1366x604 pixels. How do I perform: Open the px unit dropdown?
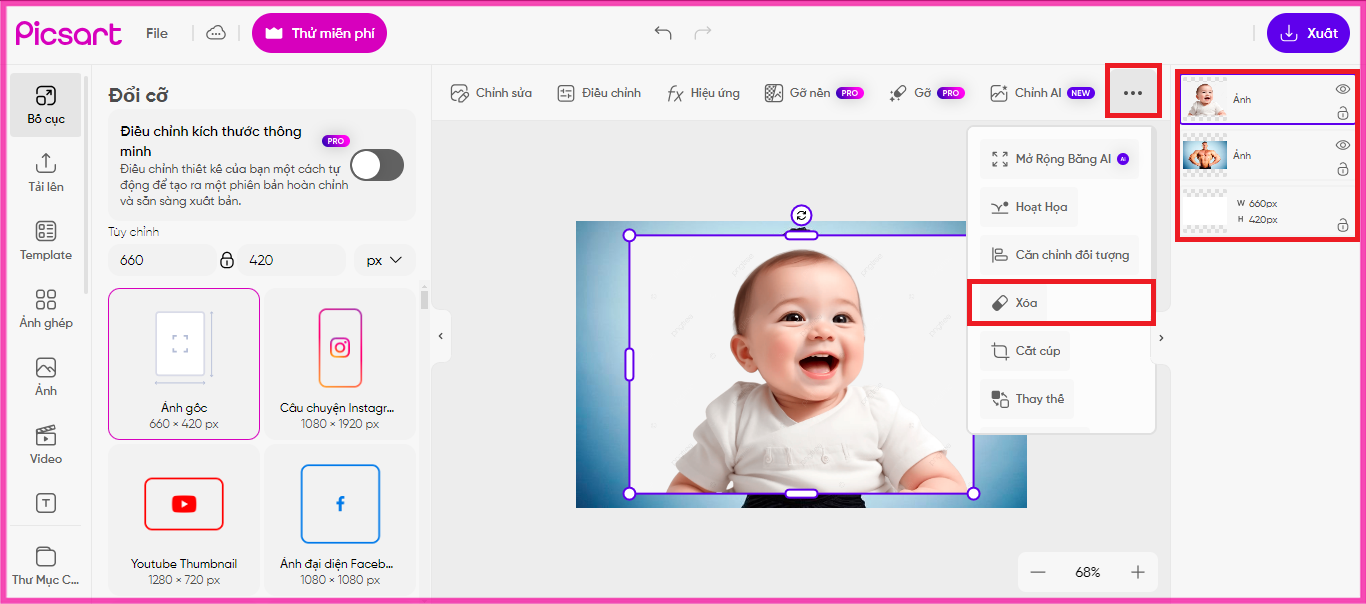click(x=384, y=260)
